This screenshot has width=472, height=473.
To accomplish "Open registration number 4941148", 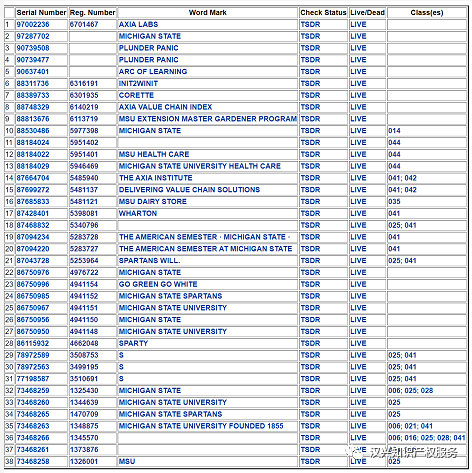I will pyautogui.click(x=84, y=331).
